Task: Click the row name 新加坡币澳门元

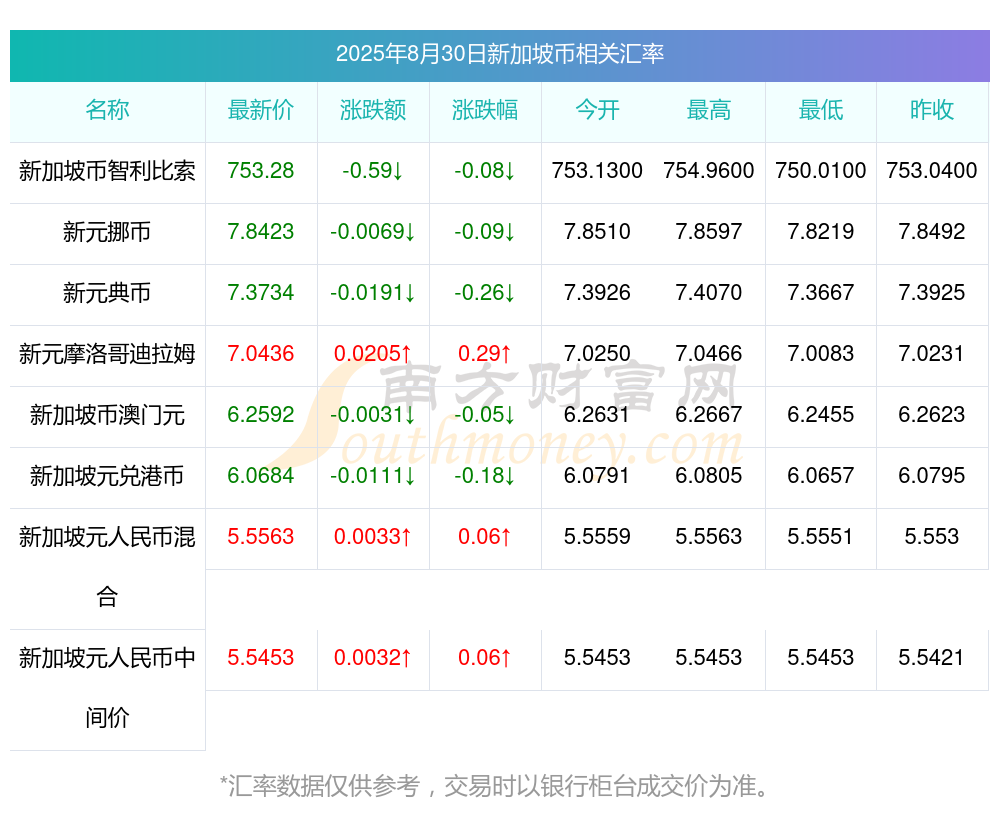Action: click(x=107, y=415)
